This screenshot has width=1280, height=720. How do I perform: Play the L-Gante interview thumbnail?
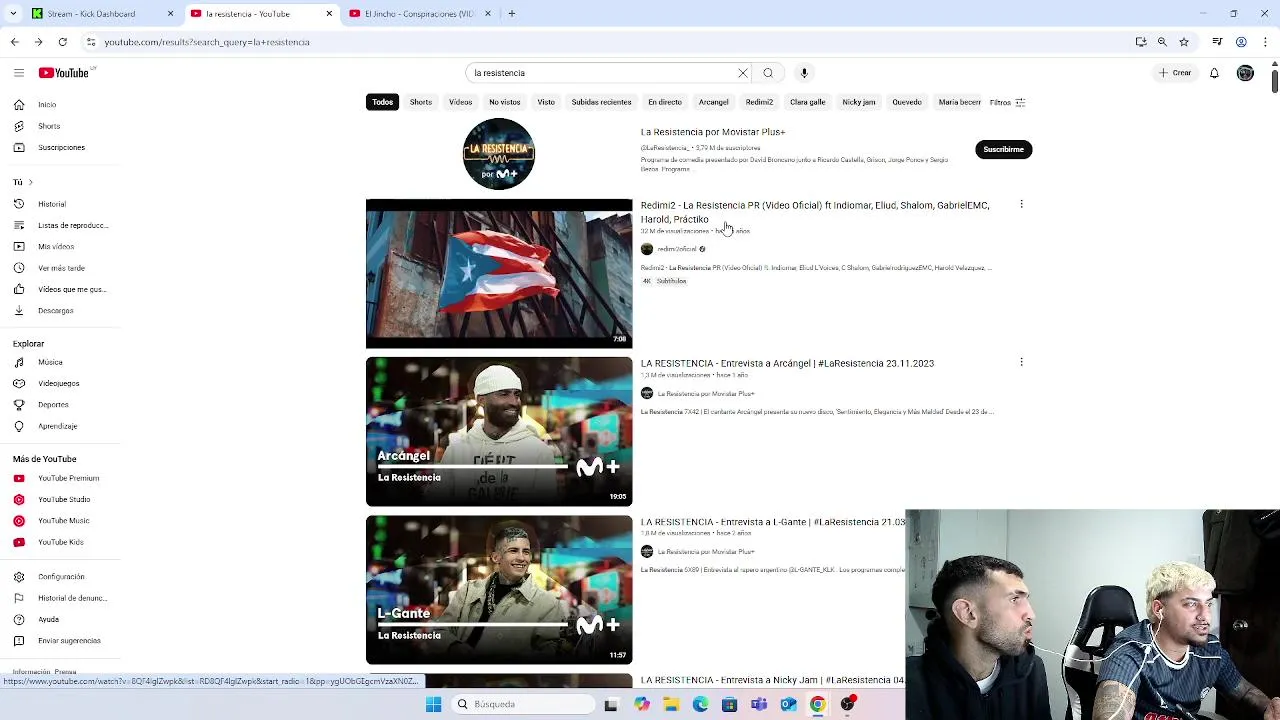pos(499,590)
